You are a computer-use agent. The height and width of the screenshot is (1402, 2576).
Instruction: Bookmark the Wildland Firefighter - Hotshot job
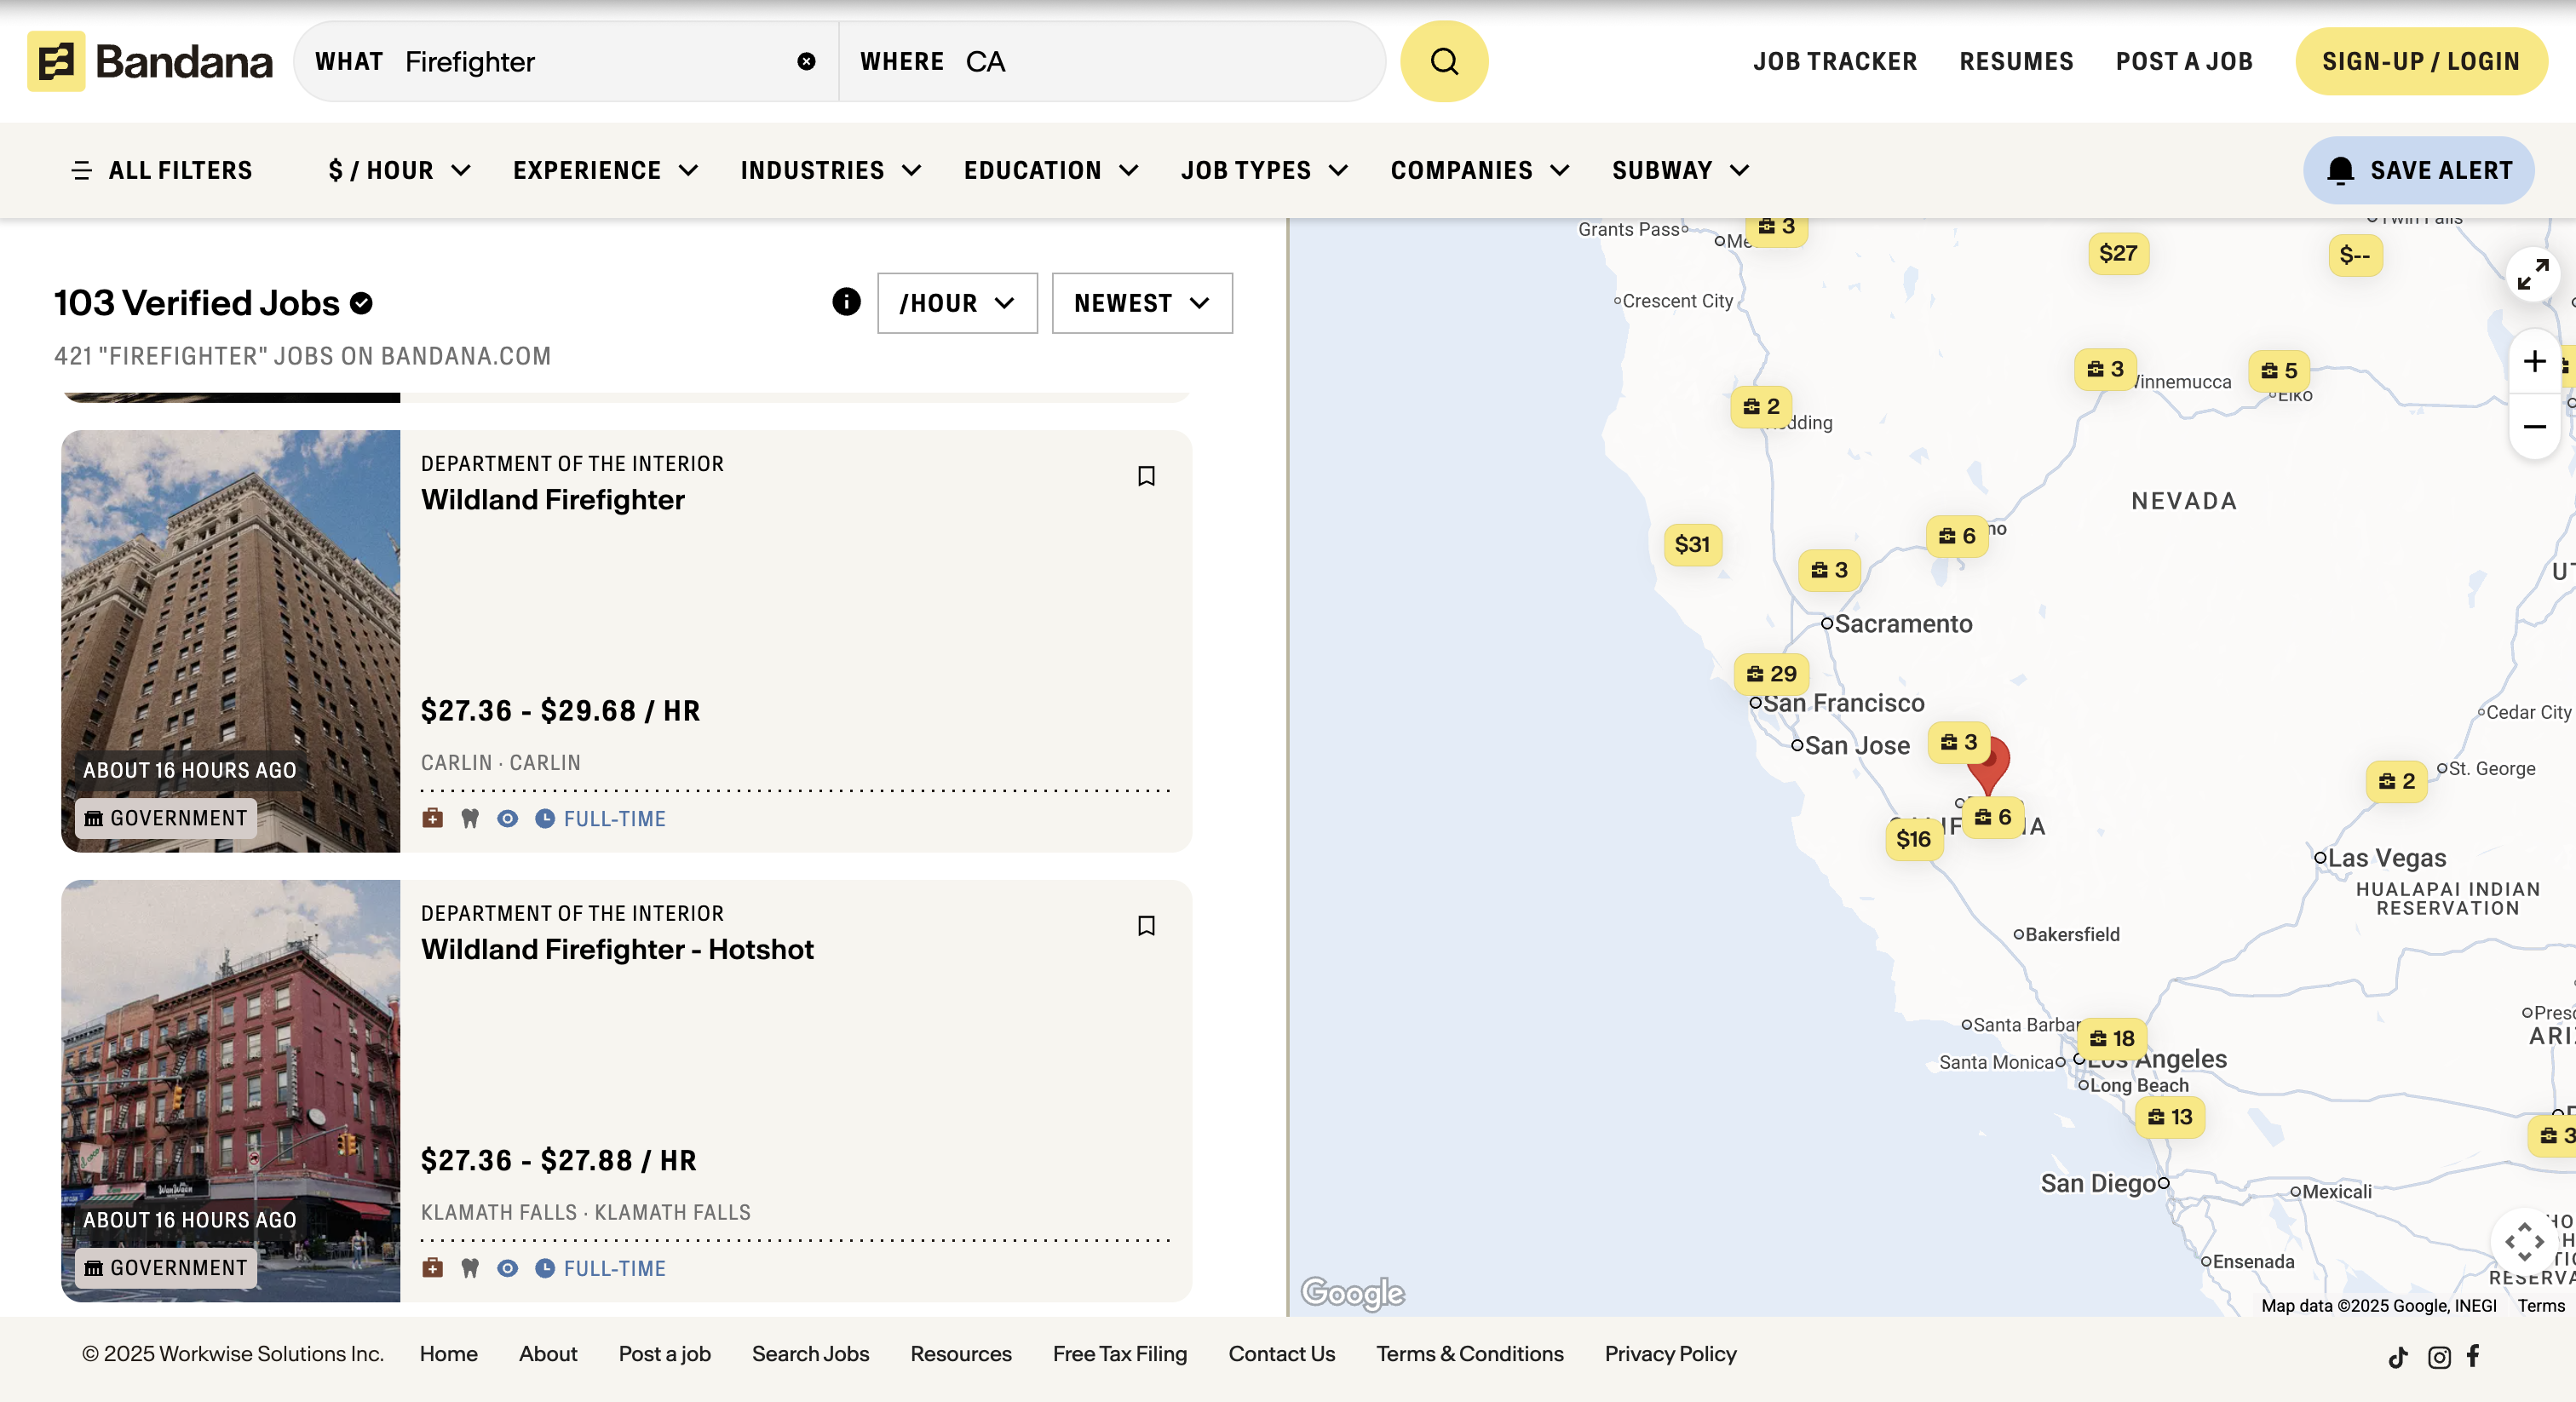pyautogui.click(x=1146, y=926)
